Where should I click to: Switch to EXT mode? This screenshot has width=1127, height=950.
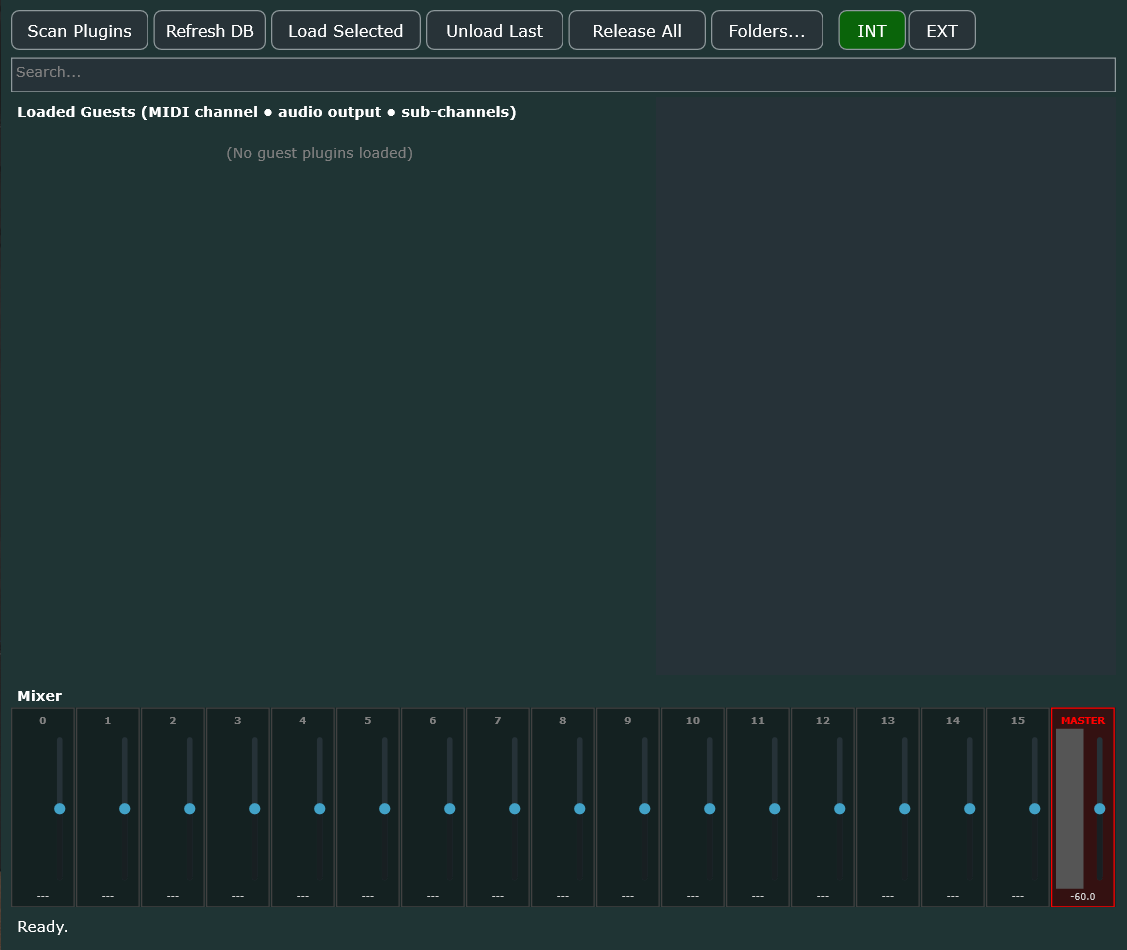(x=942, y=31)
